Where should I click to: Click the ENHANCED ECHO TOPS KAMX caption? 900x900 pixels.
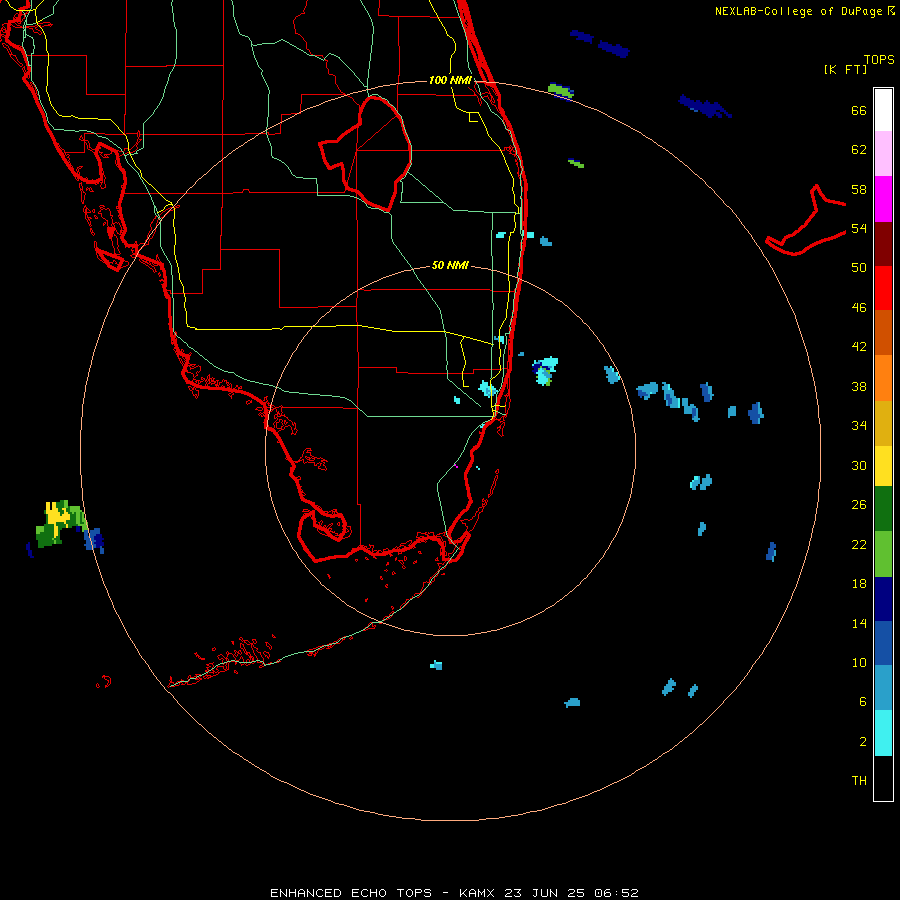[454, 893]
